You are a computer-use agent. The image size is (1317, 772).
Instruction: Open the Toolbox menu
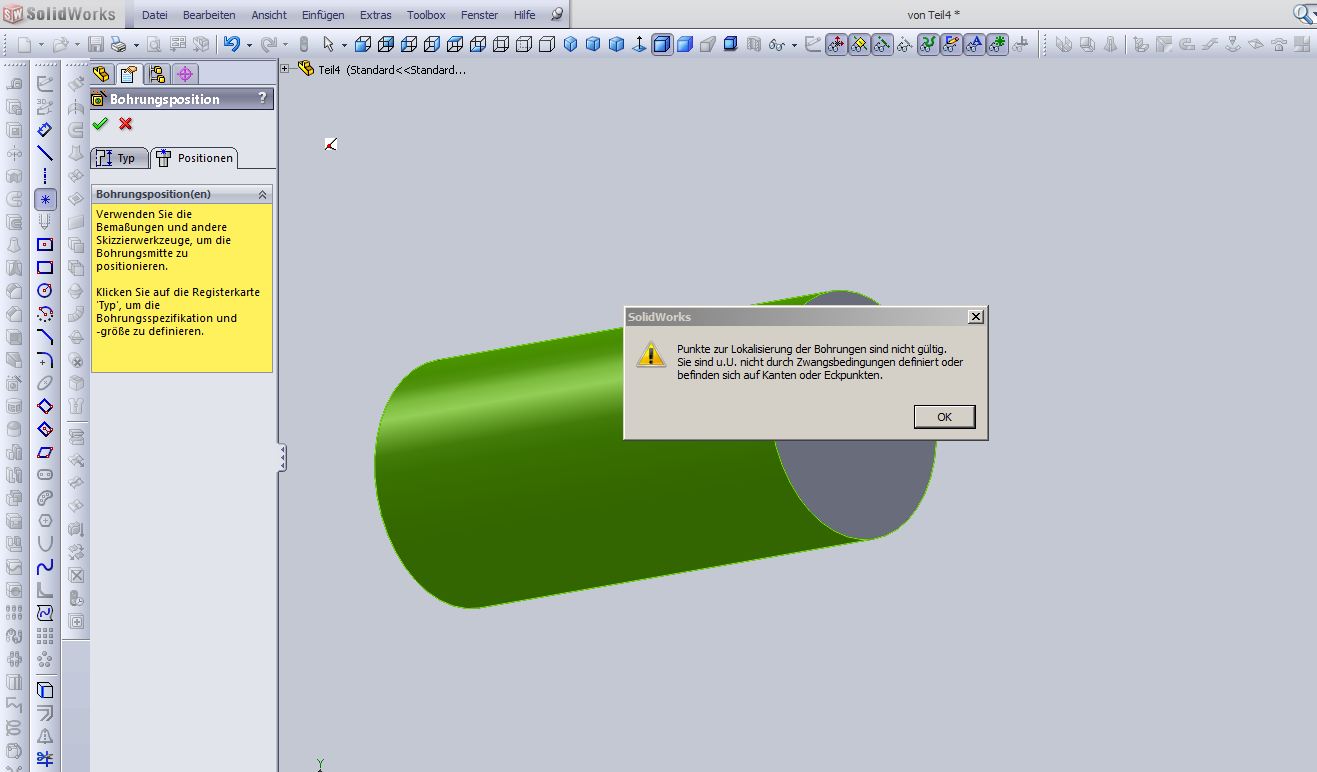426,15
